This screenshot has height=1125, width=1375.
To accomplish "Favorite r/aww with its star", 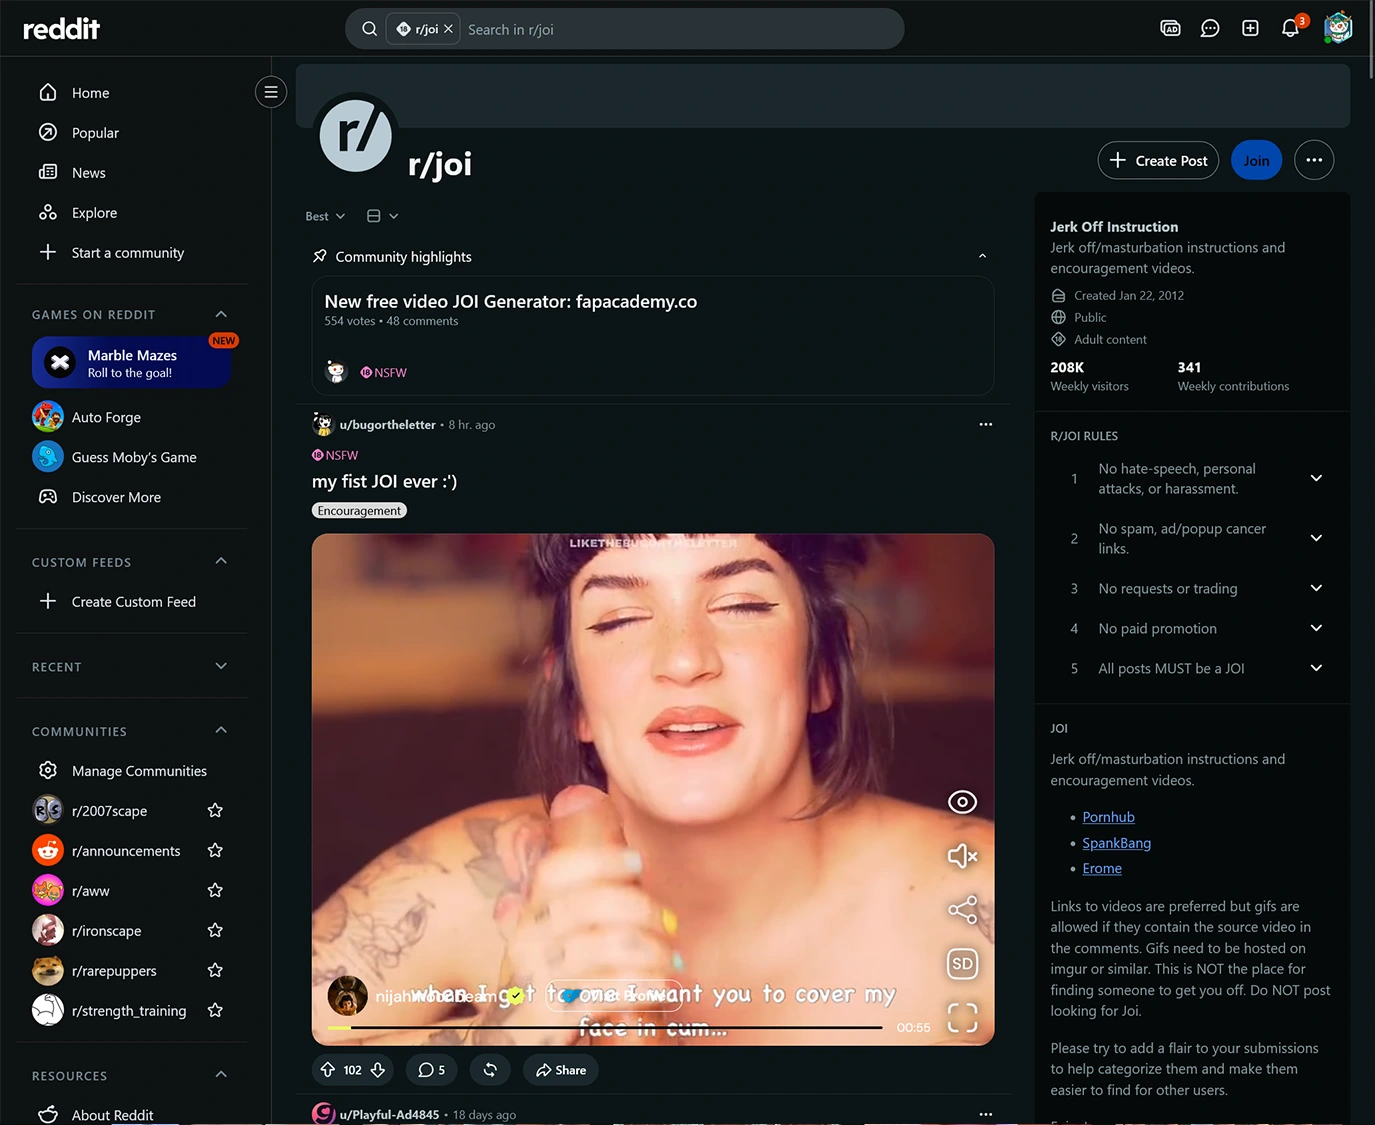I will click(215, 890).
